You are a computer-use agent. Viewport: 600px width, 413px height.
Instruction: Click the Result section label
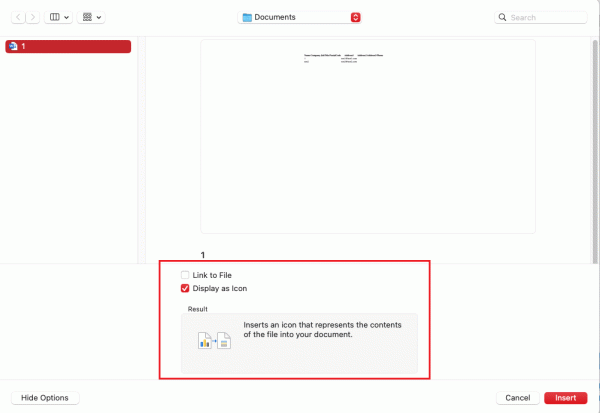click(197, 309)
